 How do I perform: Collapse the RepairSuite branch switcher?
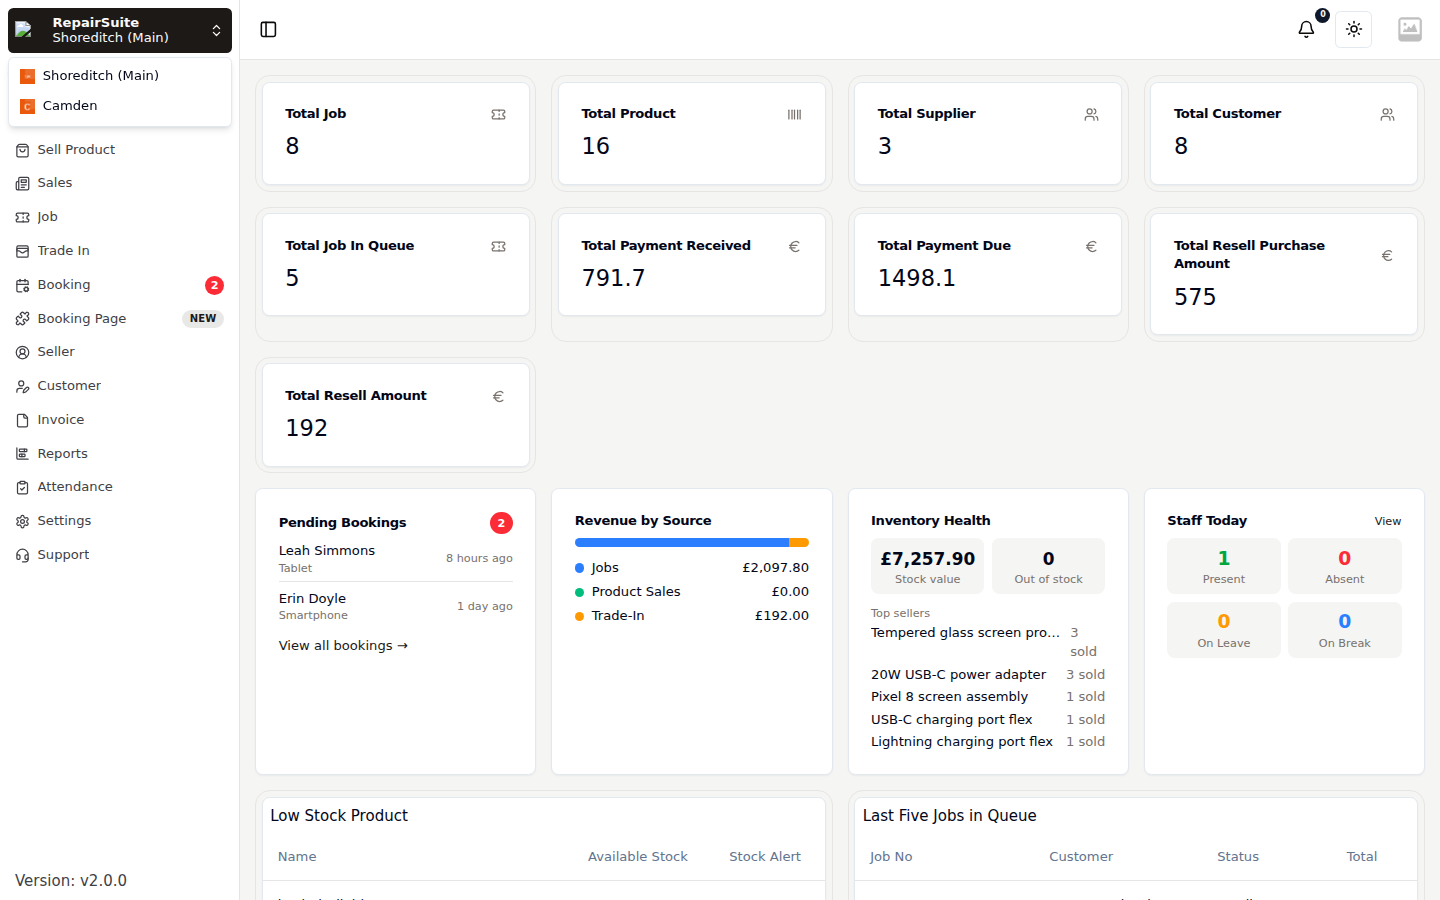(120, 30)
